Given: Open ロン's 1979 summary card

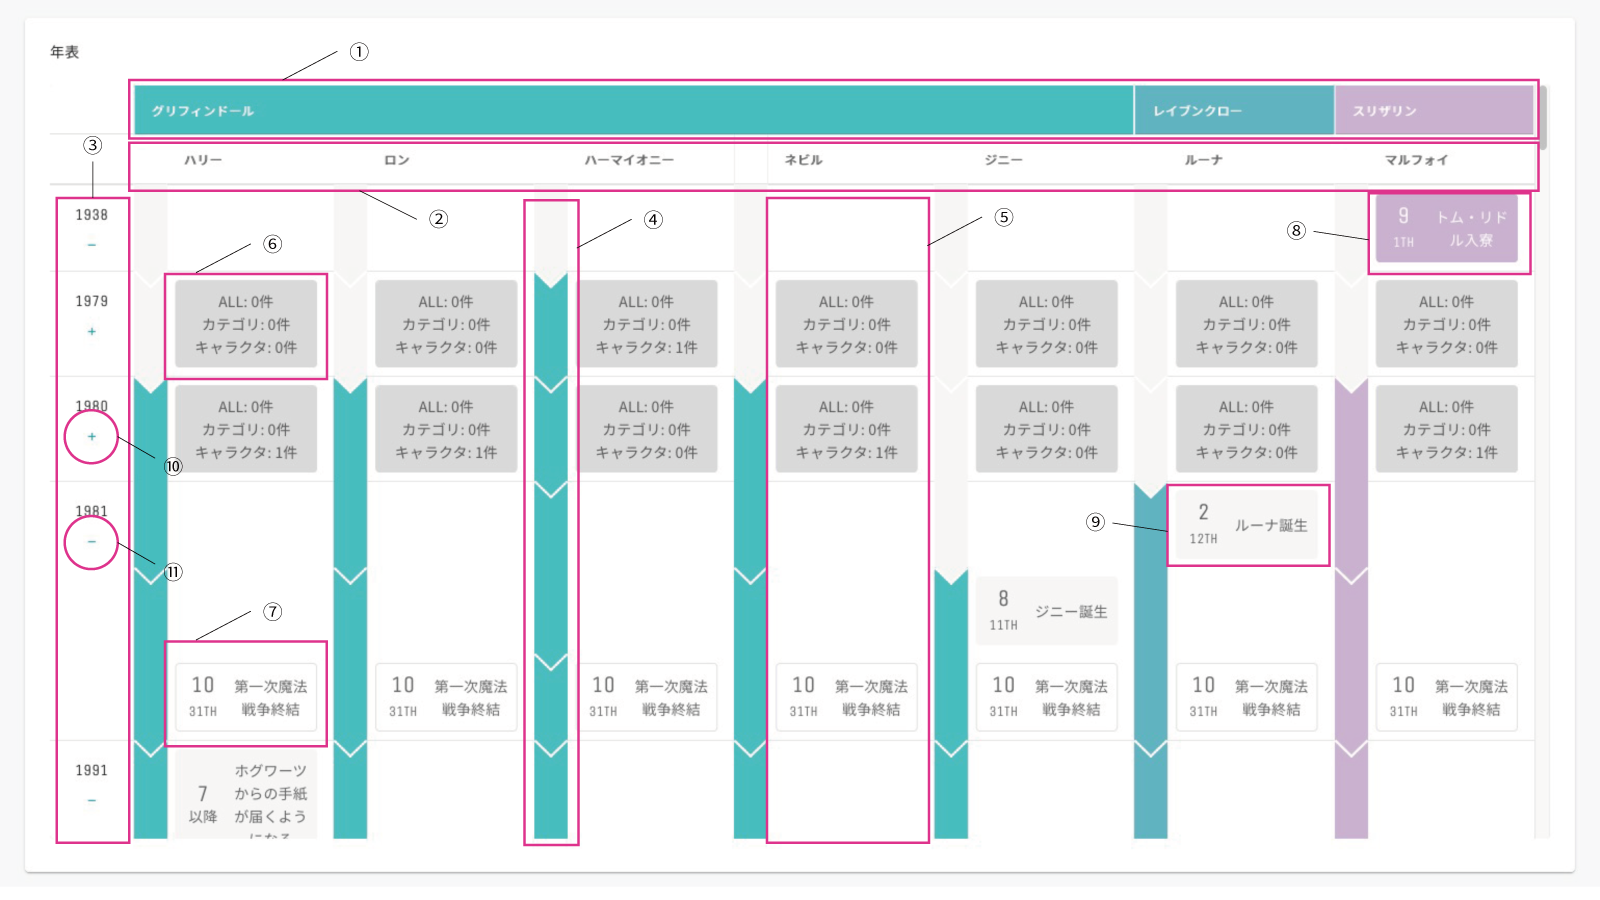Looking at the screenshot, I should pos(446,324).
